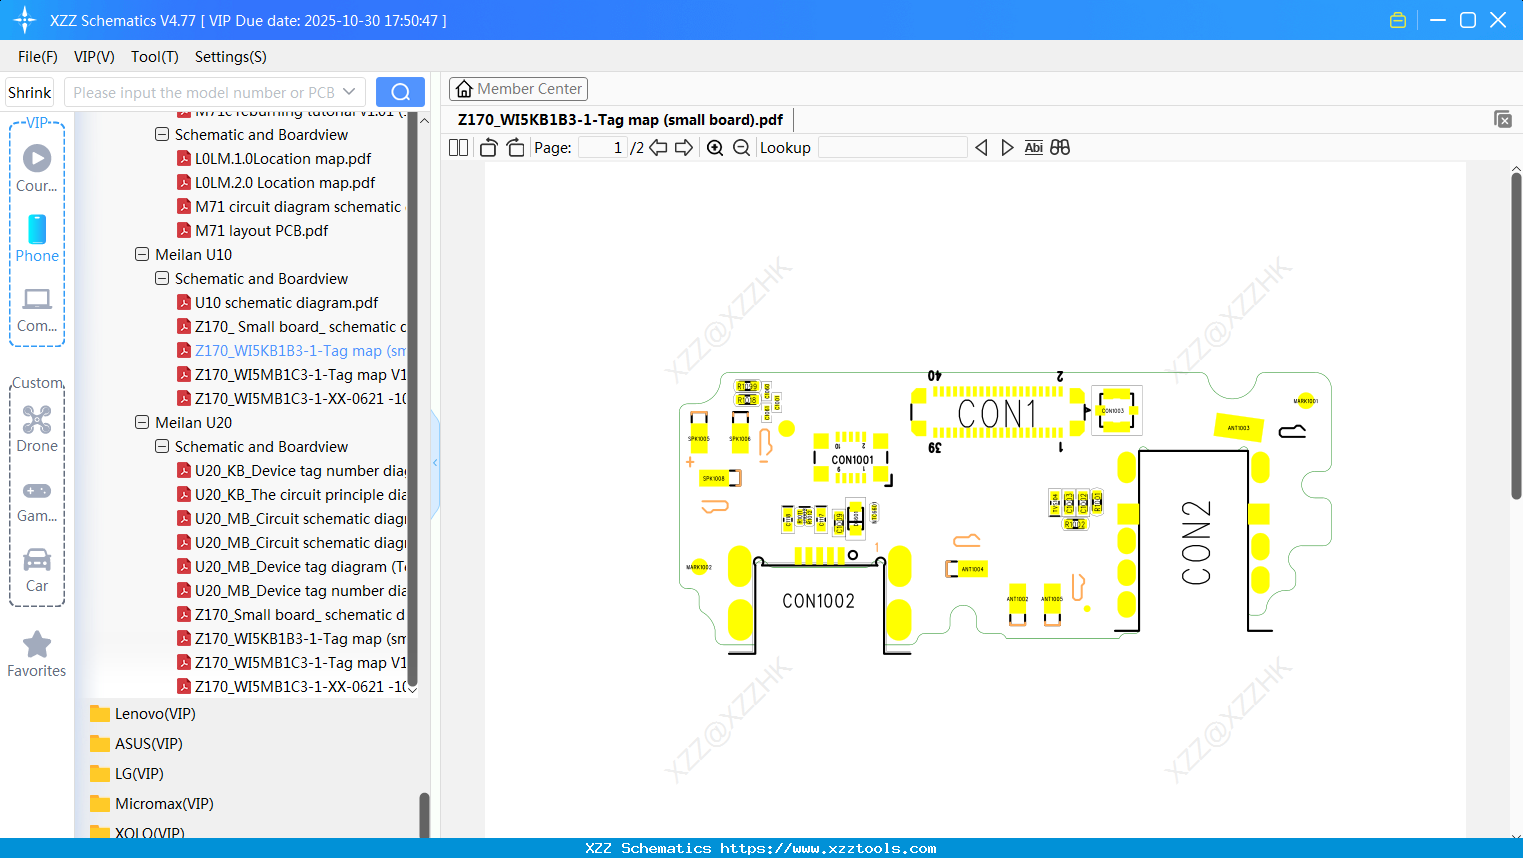Zoom in on the tag map

click(x=714, y=147)
